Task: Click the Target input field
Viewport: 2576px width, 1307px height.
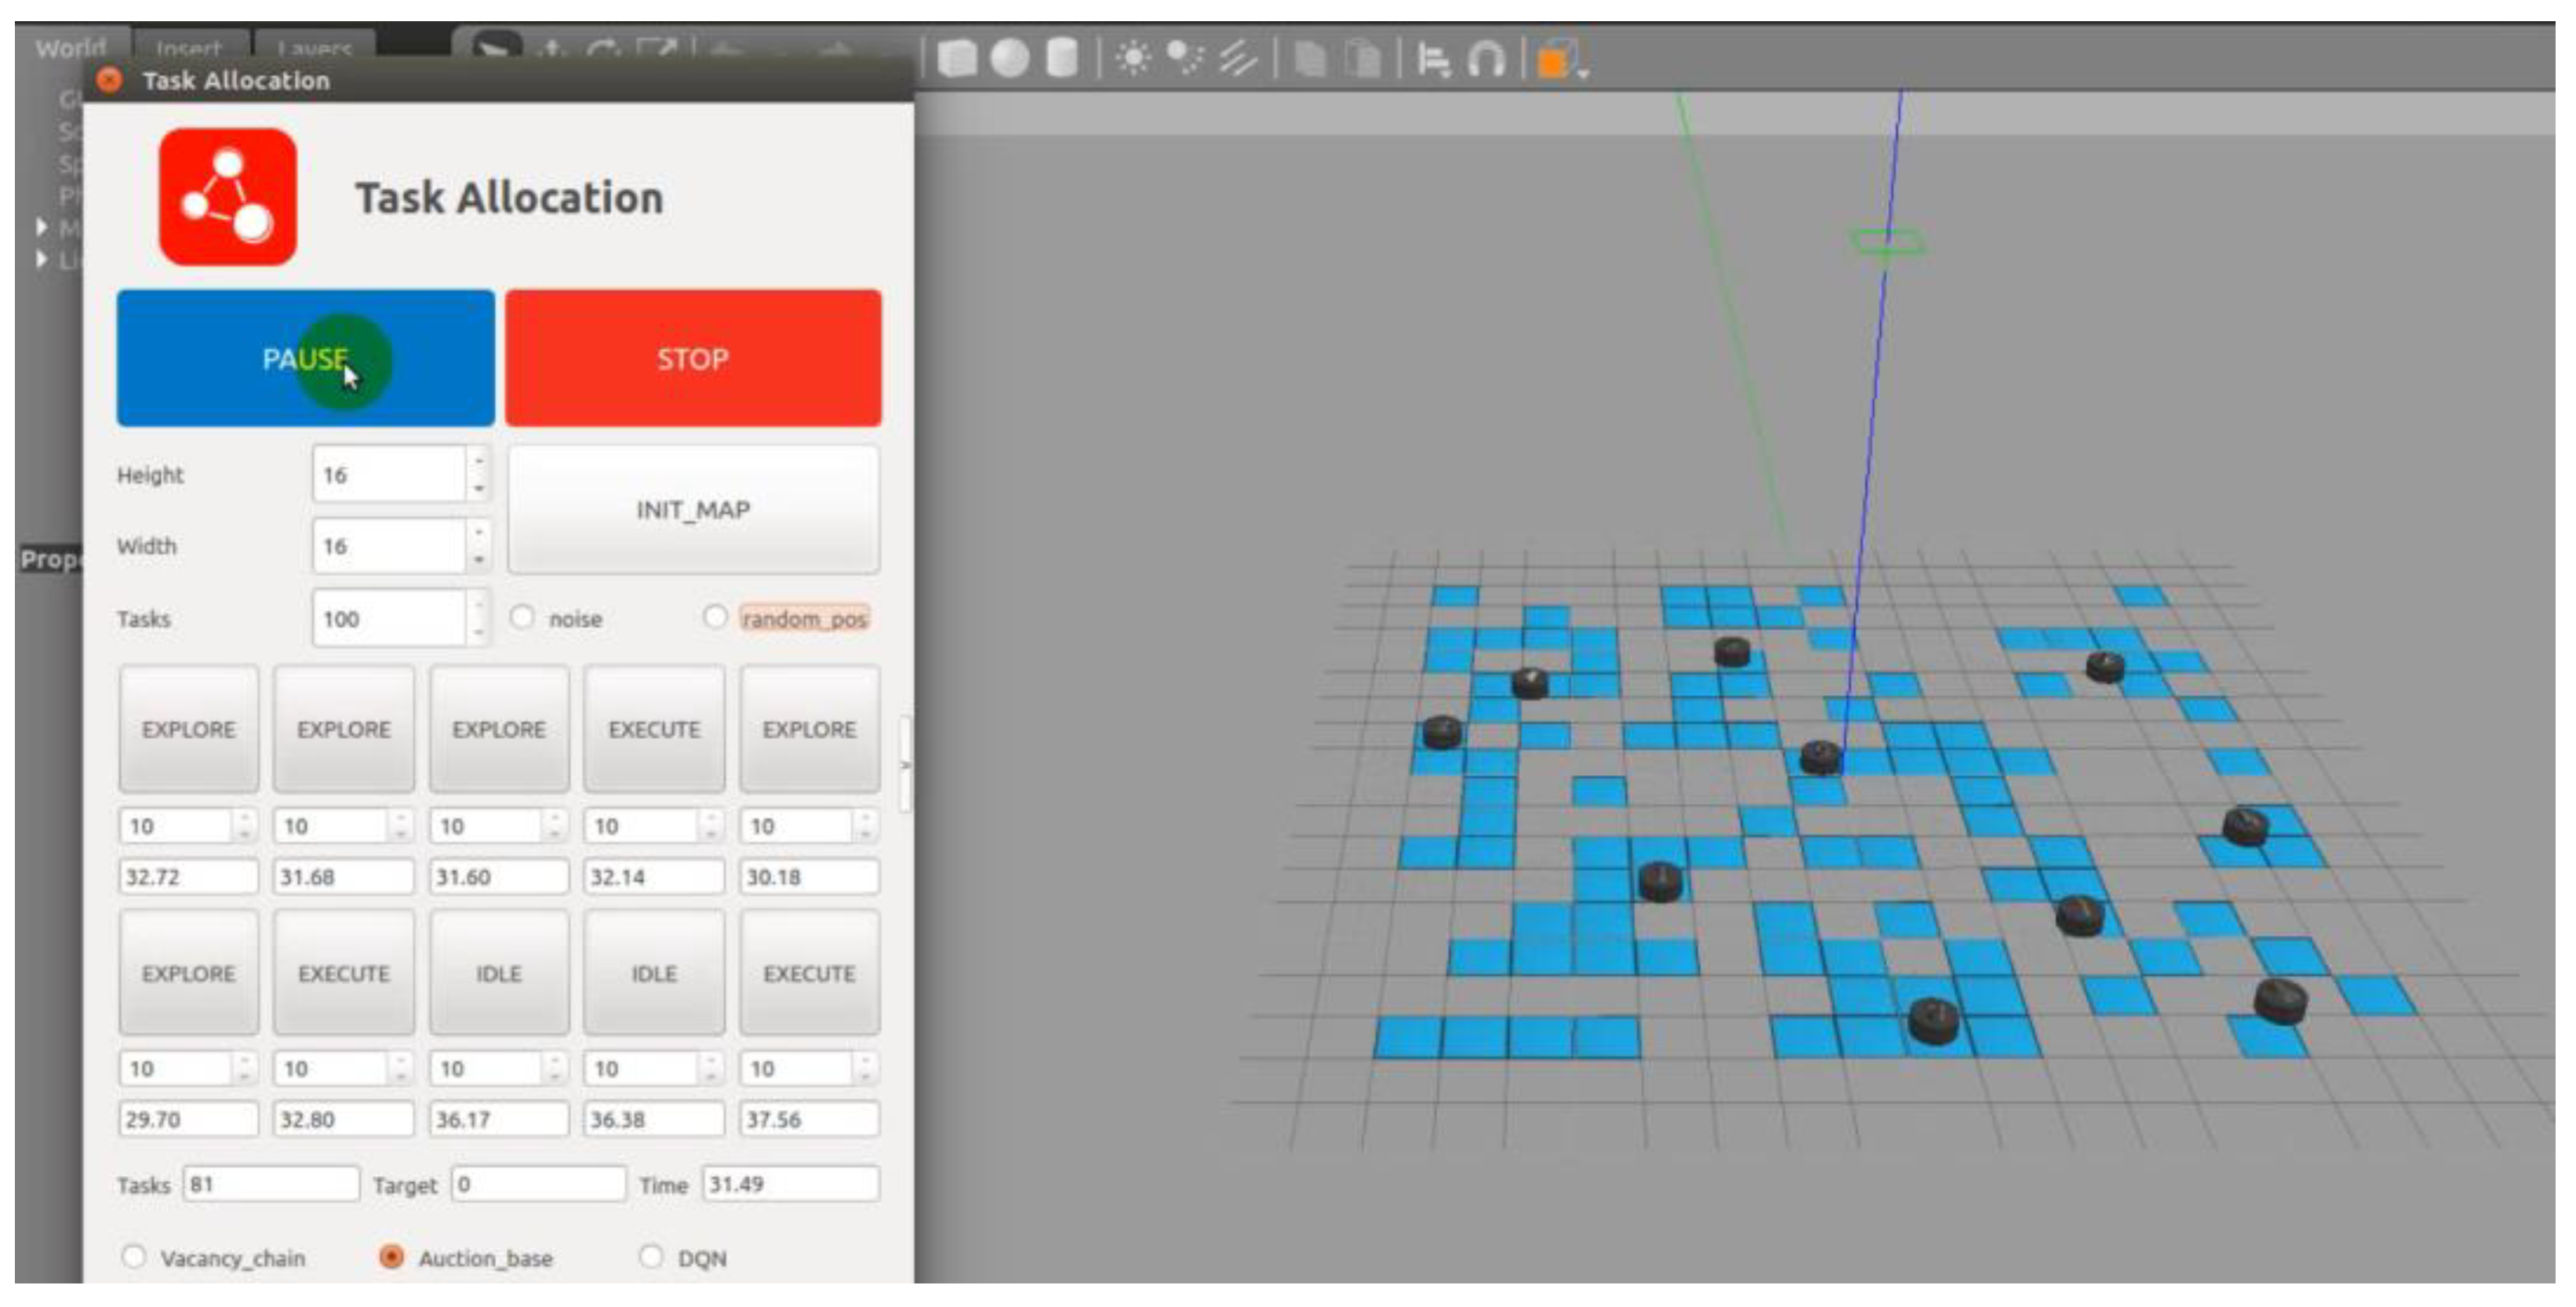Action: [x=538, y=1184]
